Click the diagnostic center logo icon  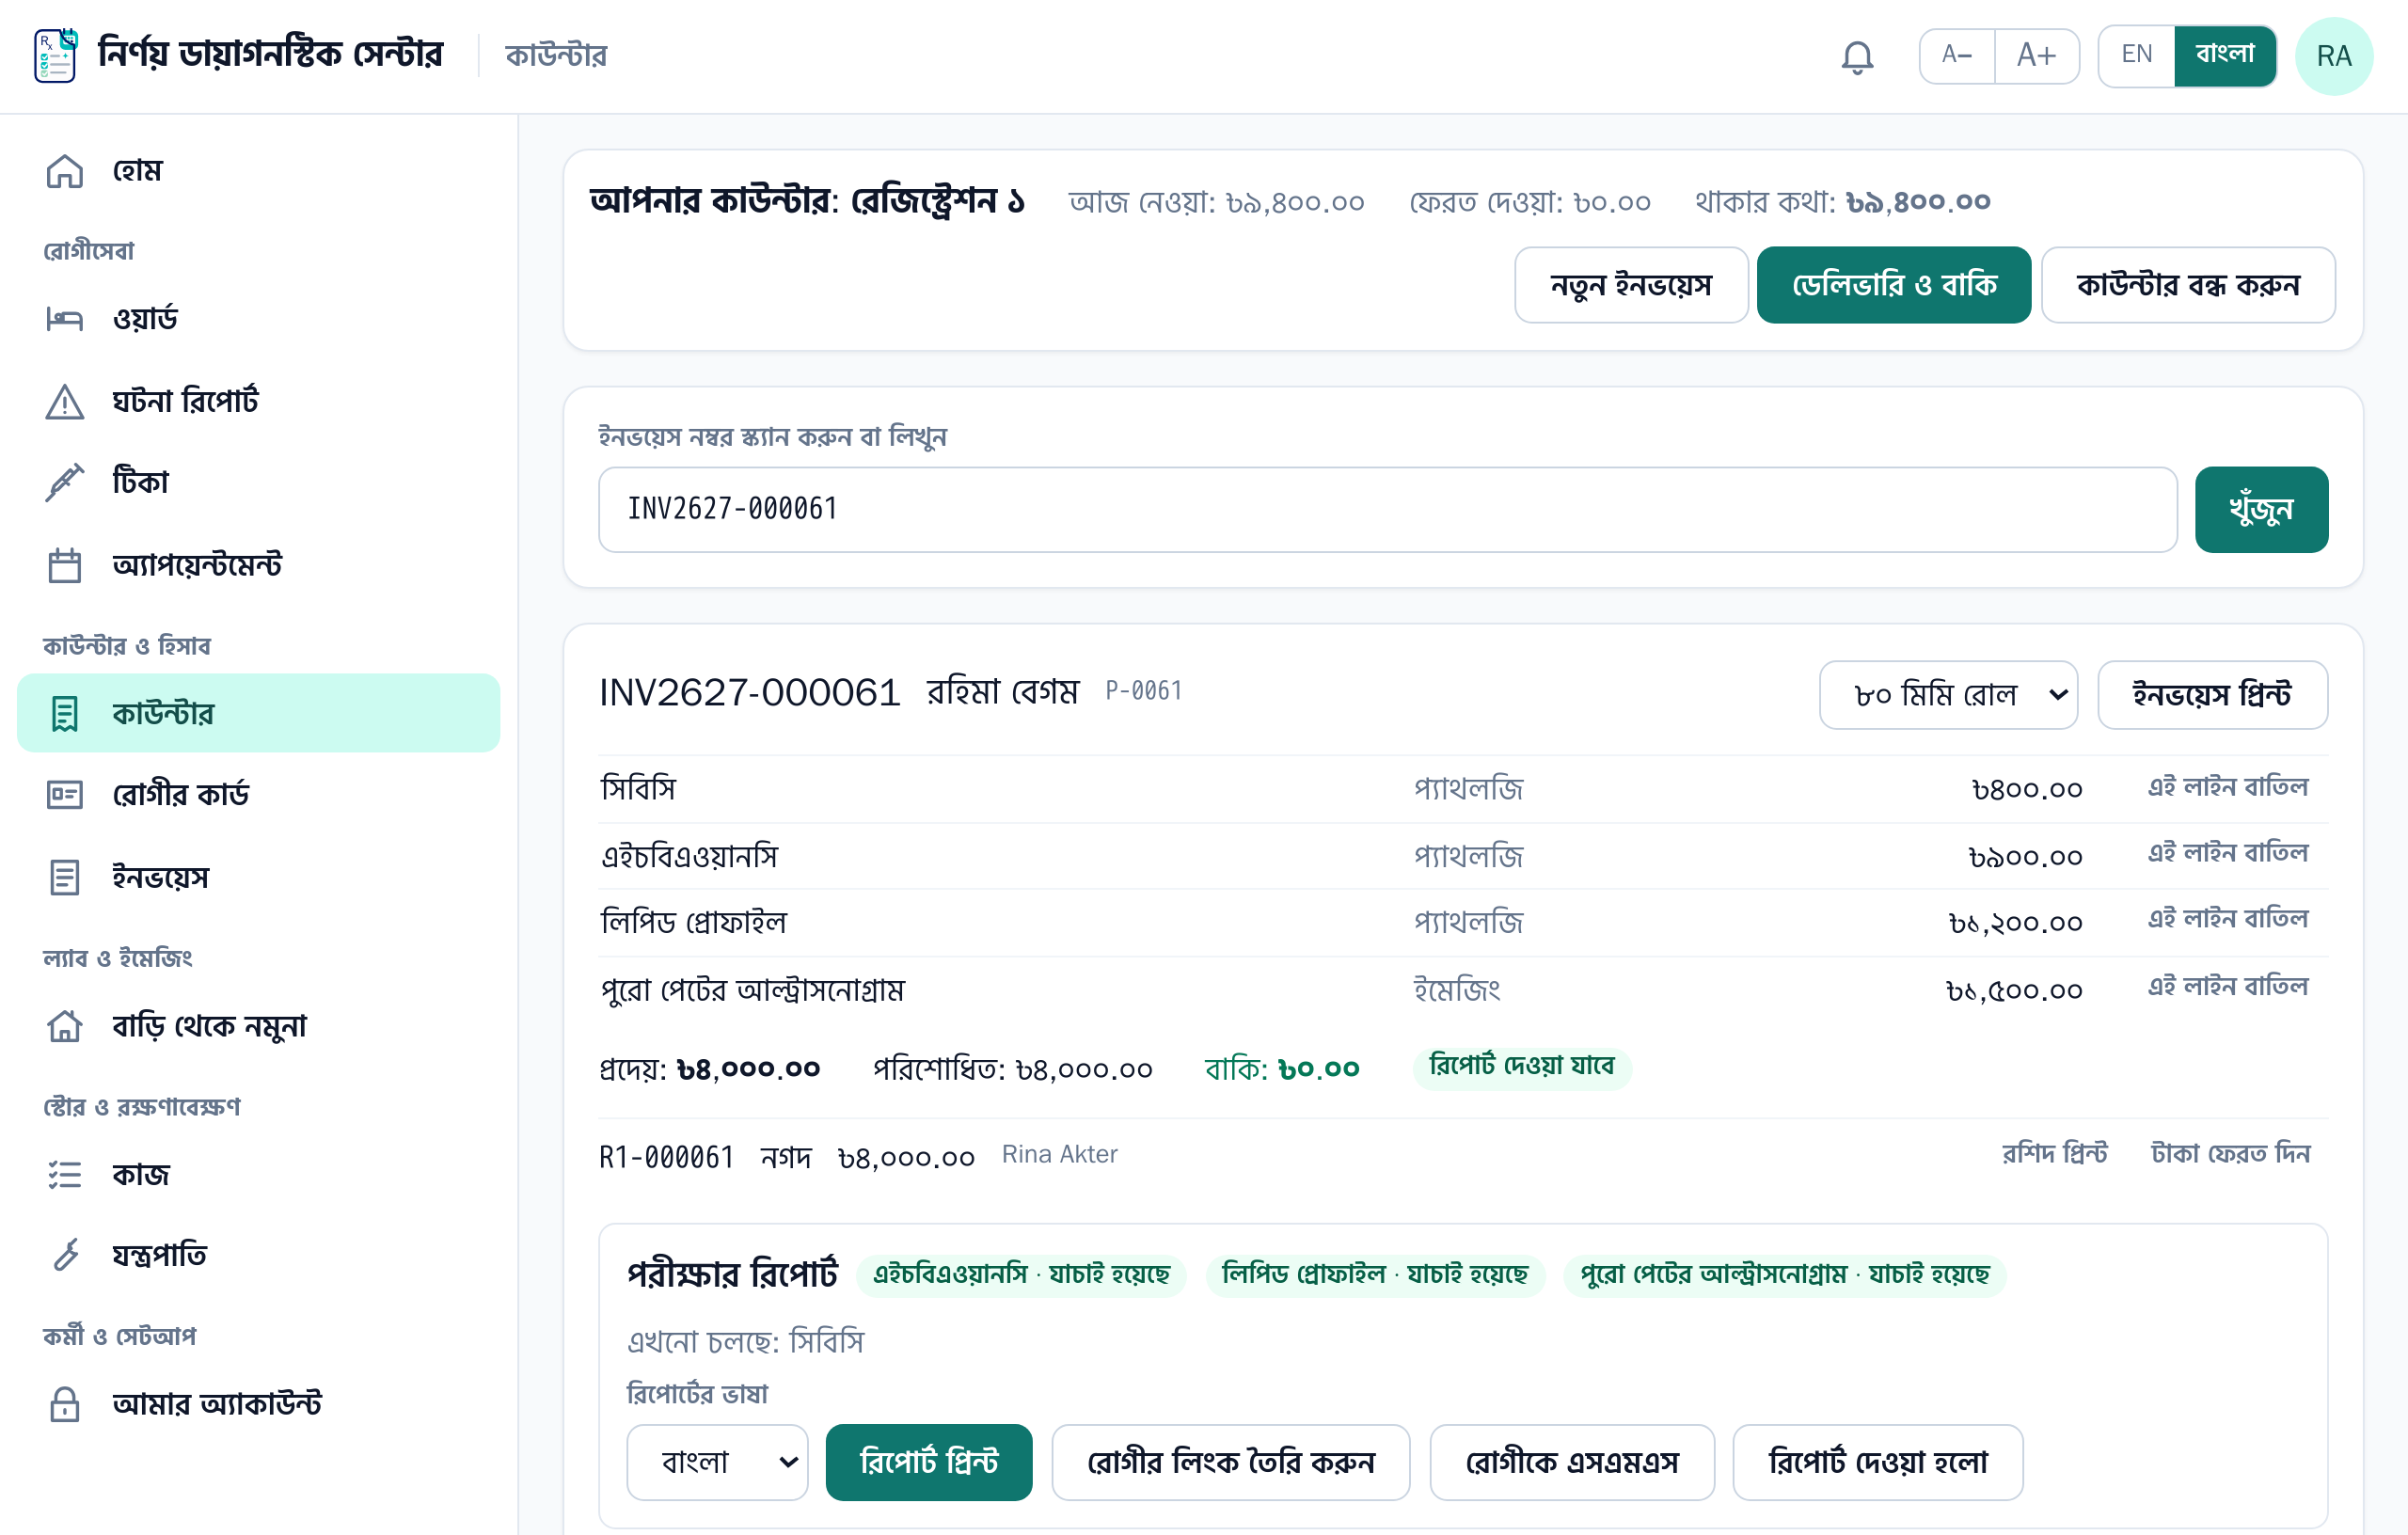point(56,55)
